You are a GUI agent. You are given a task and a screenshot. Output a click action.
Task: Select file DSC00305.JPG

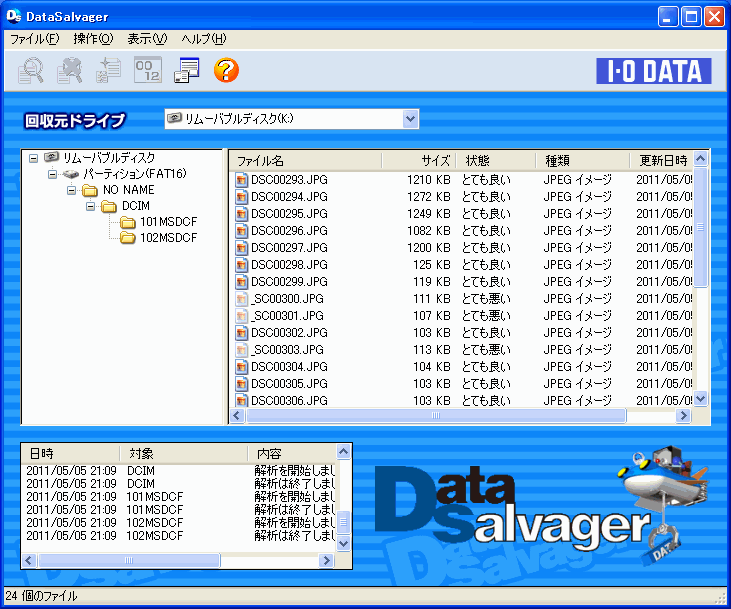[x=289, y=384]
